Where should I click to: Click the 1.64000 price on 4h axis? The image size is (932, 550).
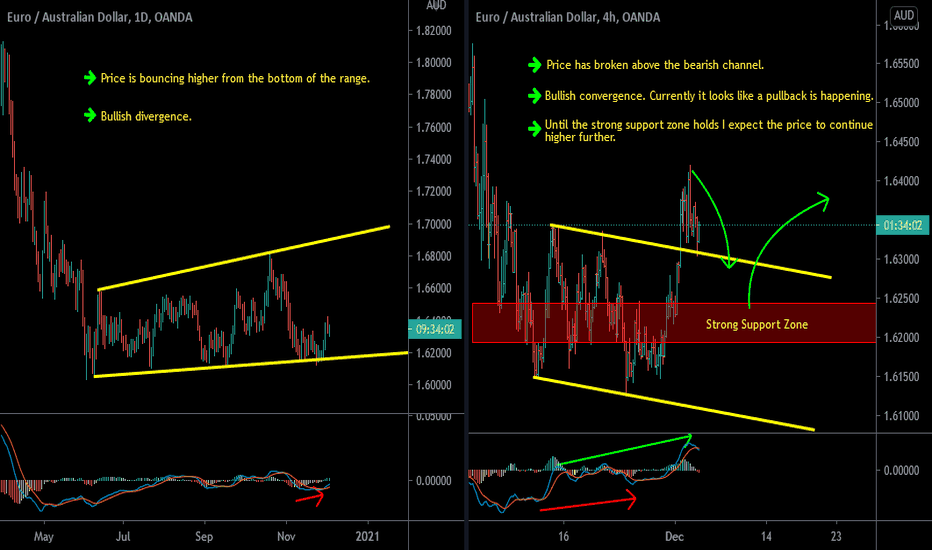[x=901, y=181]
